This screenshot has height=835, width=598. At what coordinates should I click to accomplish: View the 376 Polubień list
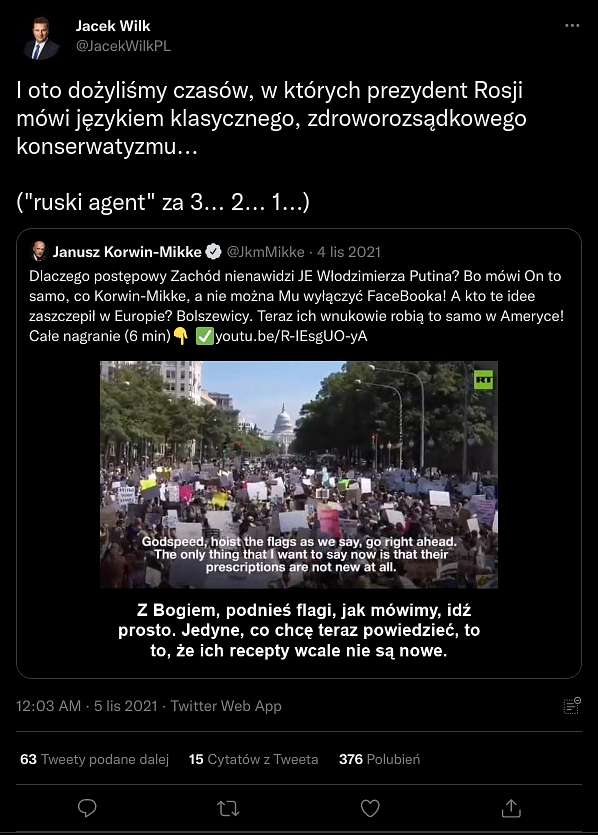click(x=379, y=759)
